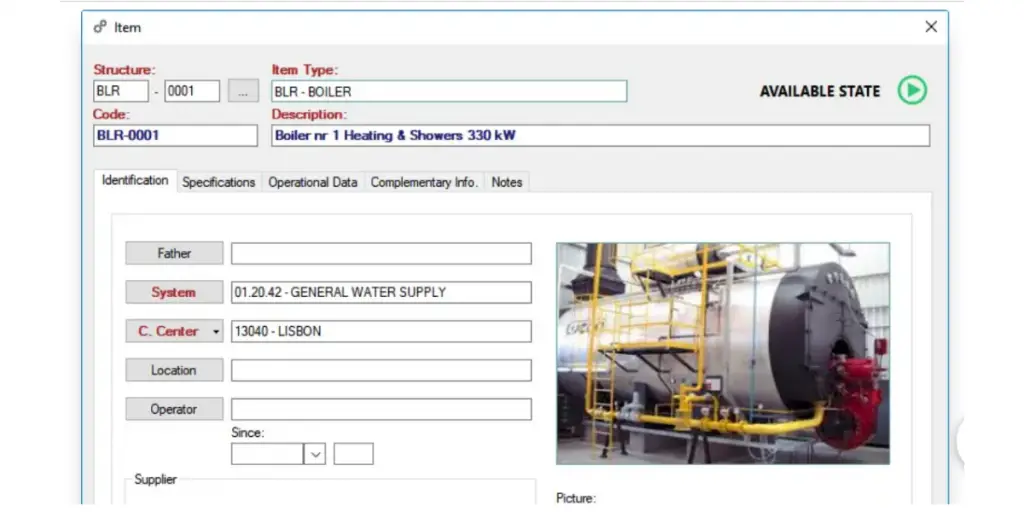Screen dimensions: 1024x512
Task: Click the Since date input field
Action: coord(268,454)
